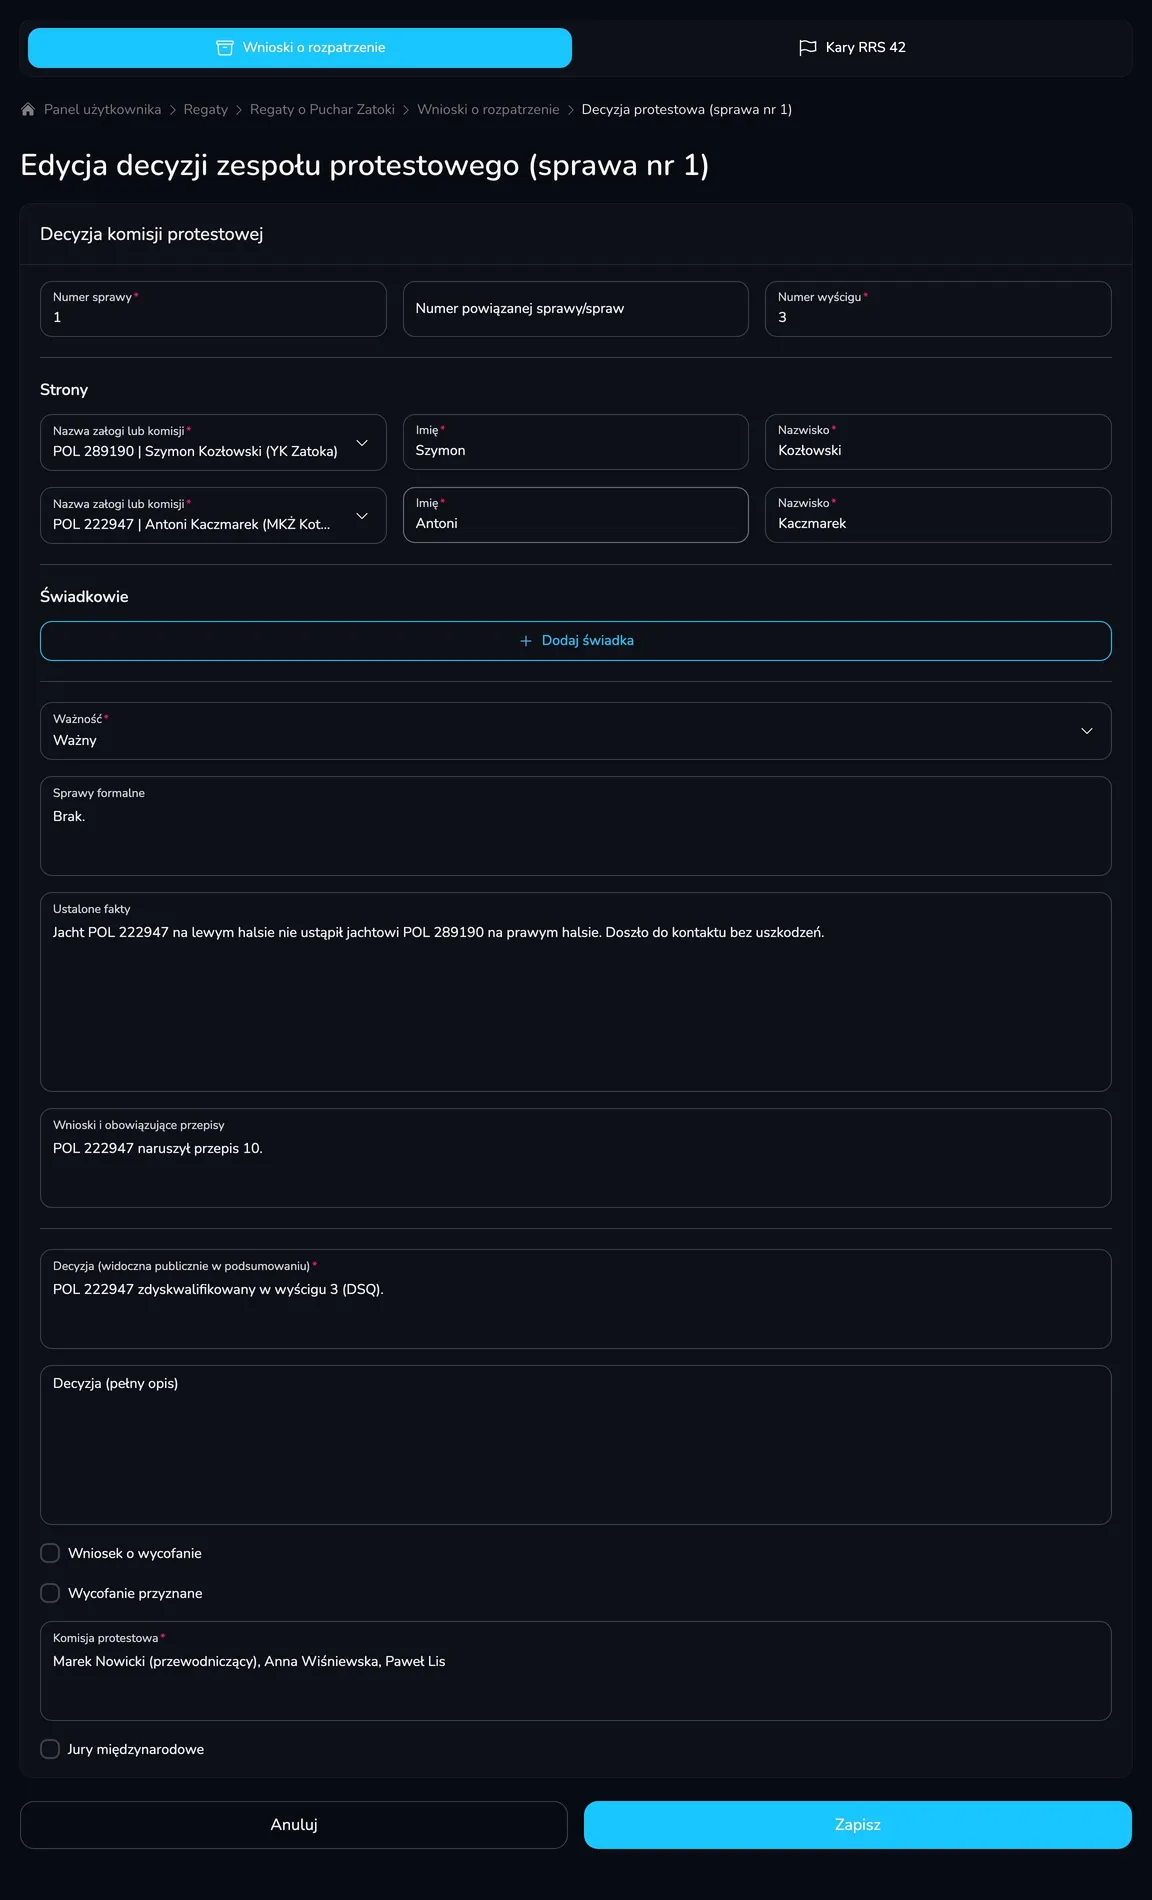Image resolution: width=1152 pixels, height=1900 pixels.
Task: Go to Panel użytkownika breadcrumb
Action: coord(102,110)
